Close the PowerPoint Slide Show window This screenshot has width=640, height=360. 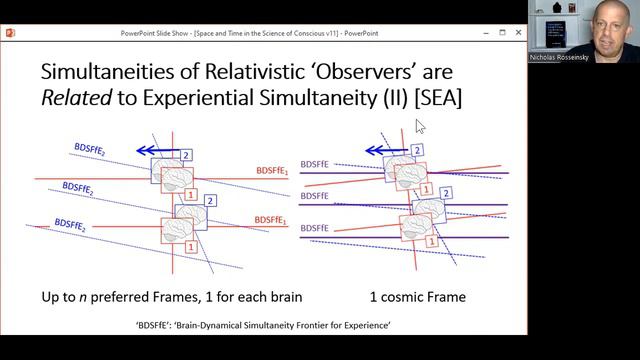pyautogui.click(x=518, y=33)
